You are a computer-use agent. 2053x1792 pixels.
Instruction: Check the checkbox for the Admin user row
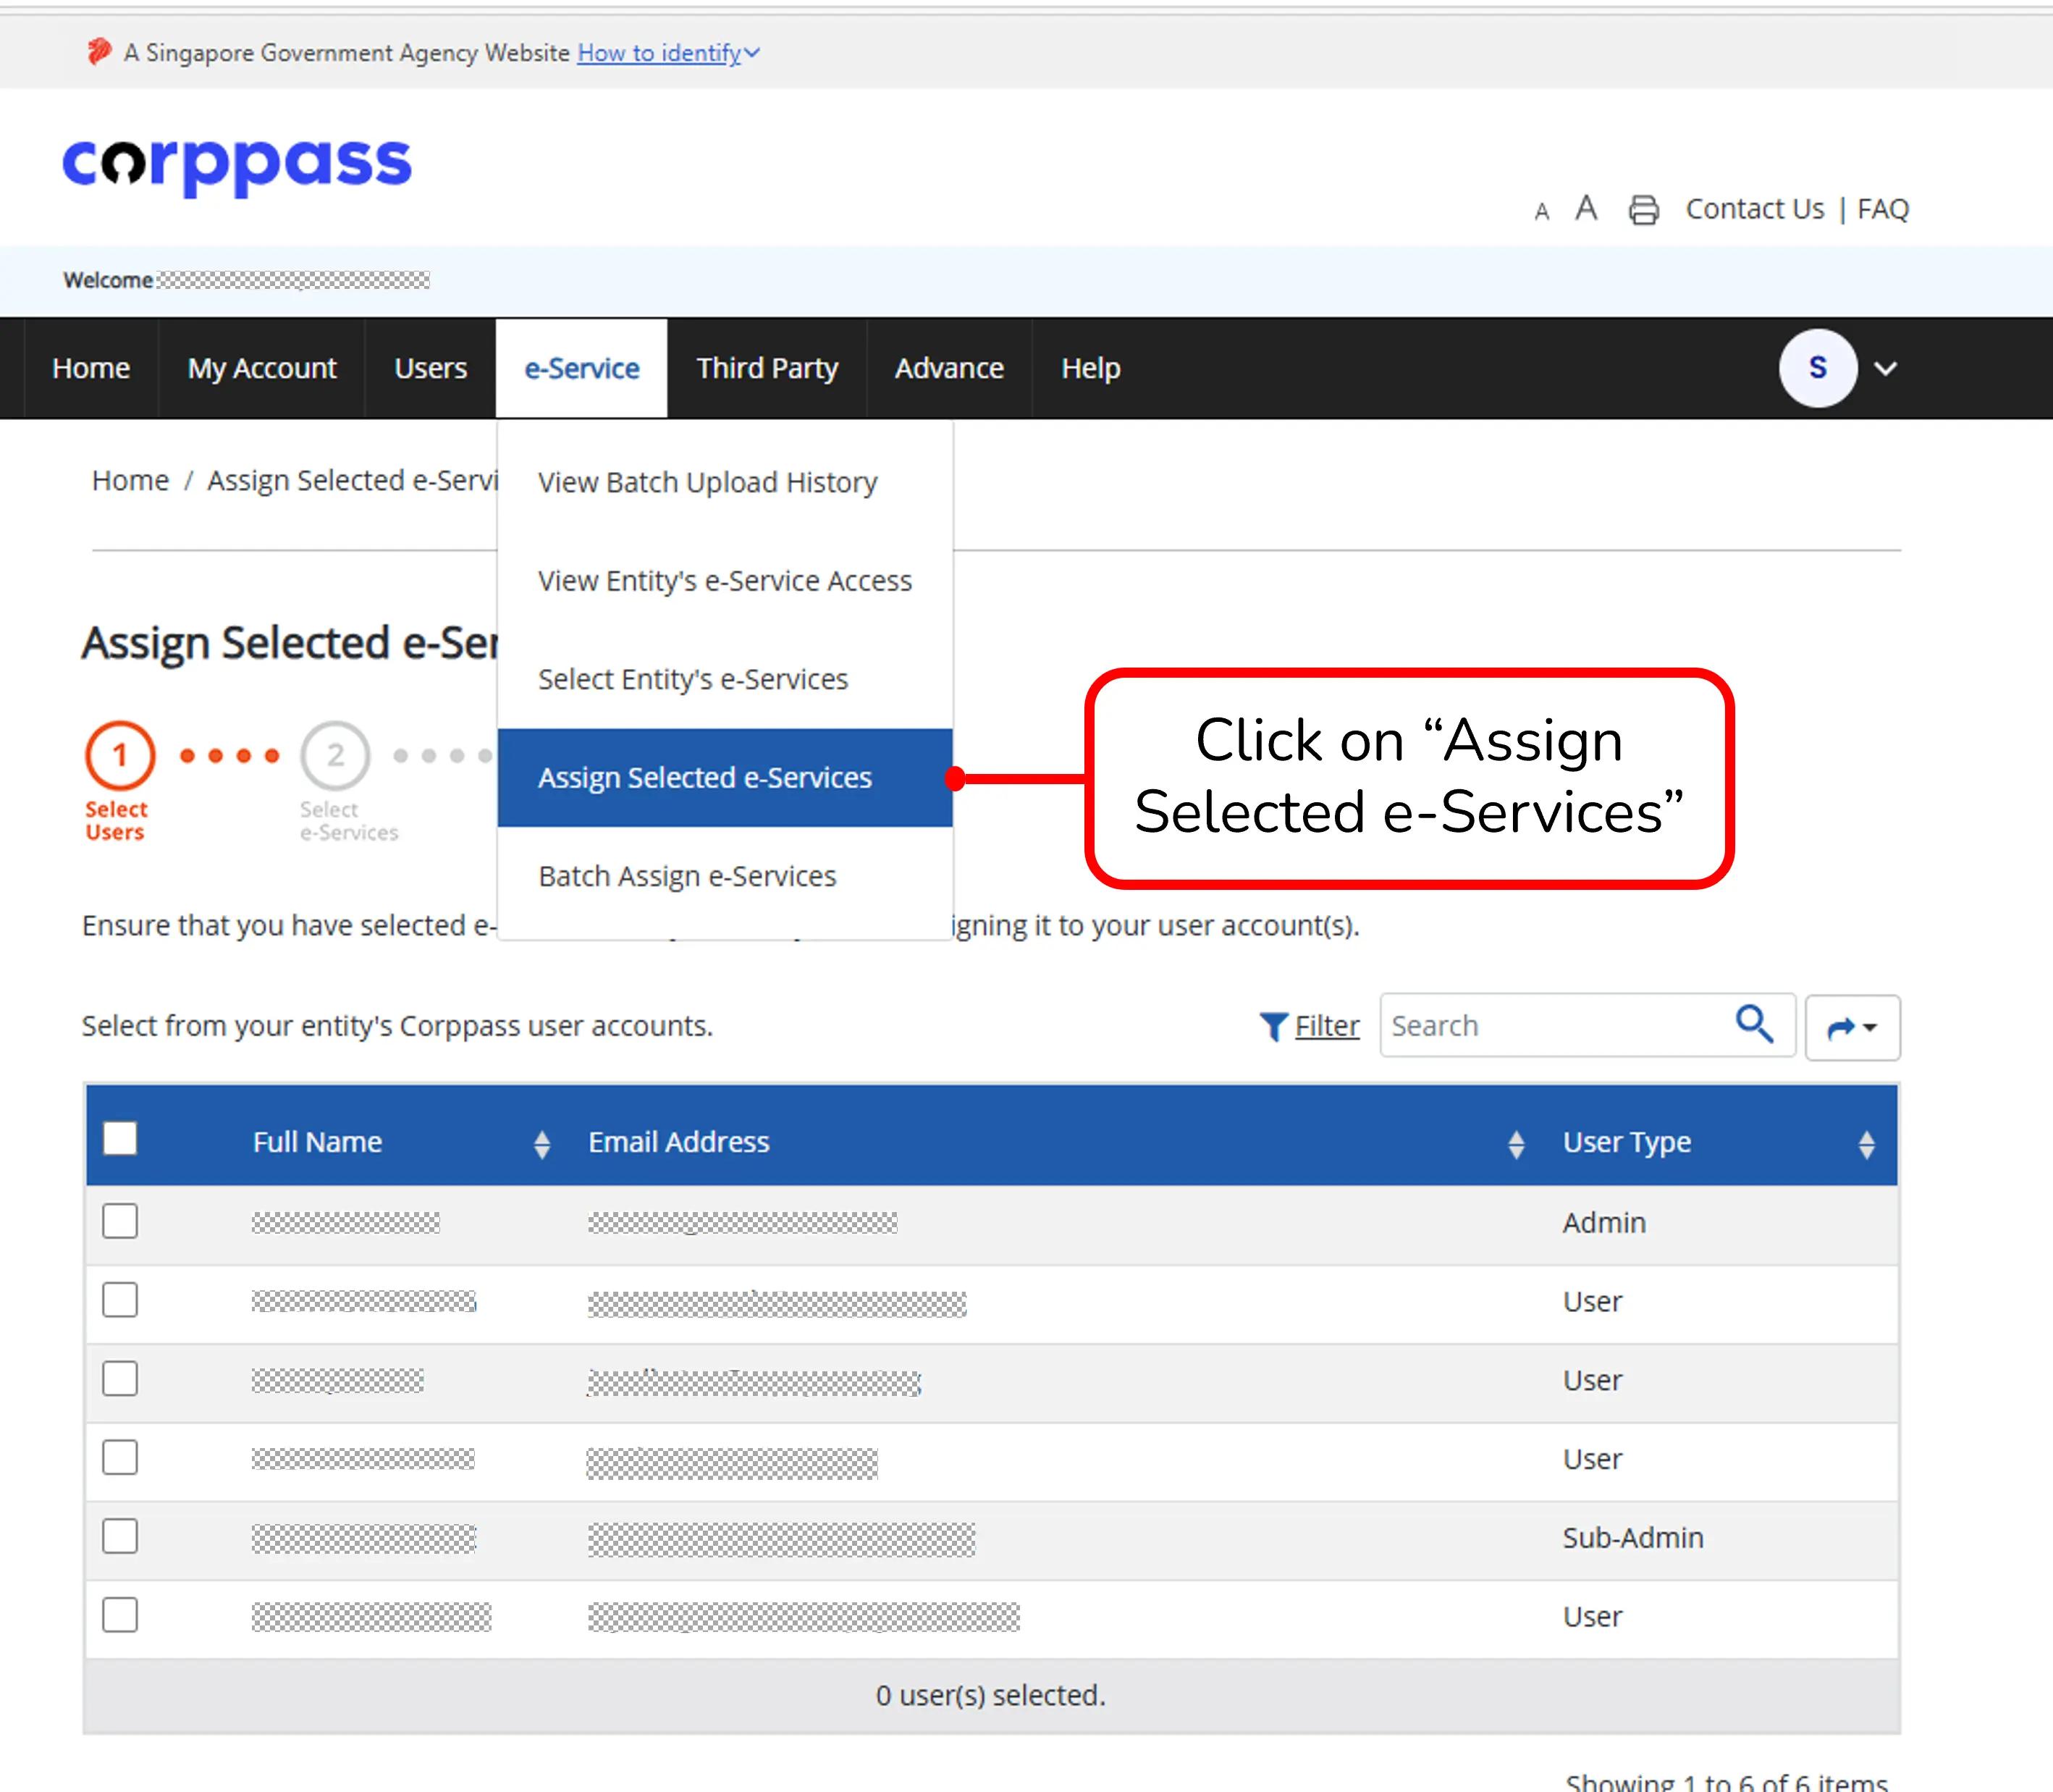pyautogui.click(x=119, y=1221)
